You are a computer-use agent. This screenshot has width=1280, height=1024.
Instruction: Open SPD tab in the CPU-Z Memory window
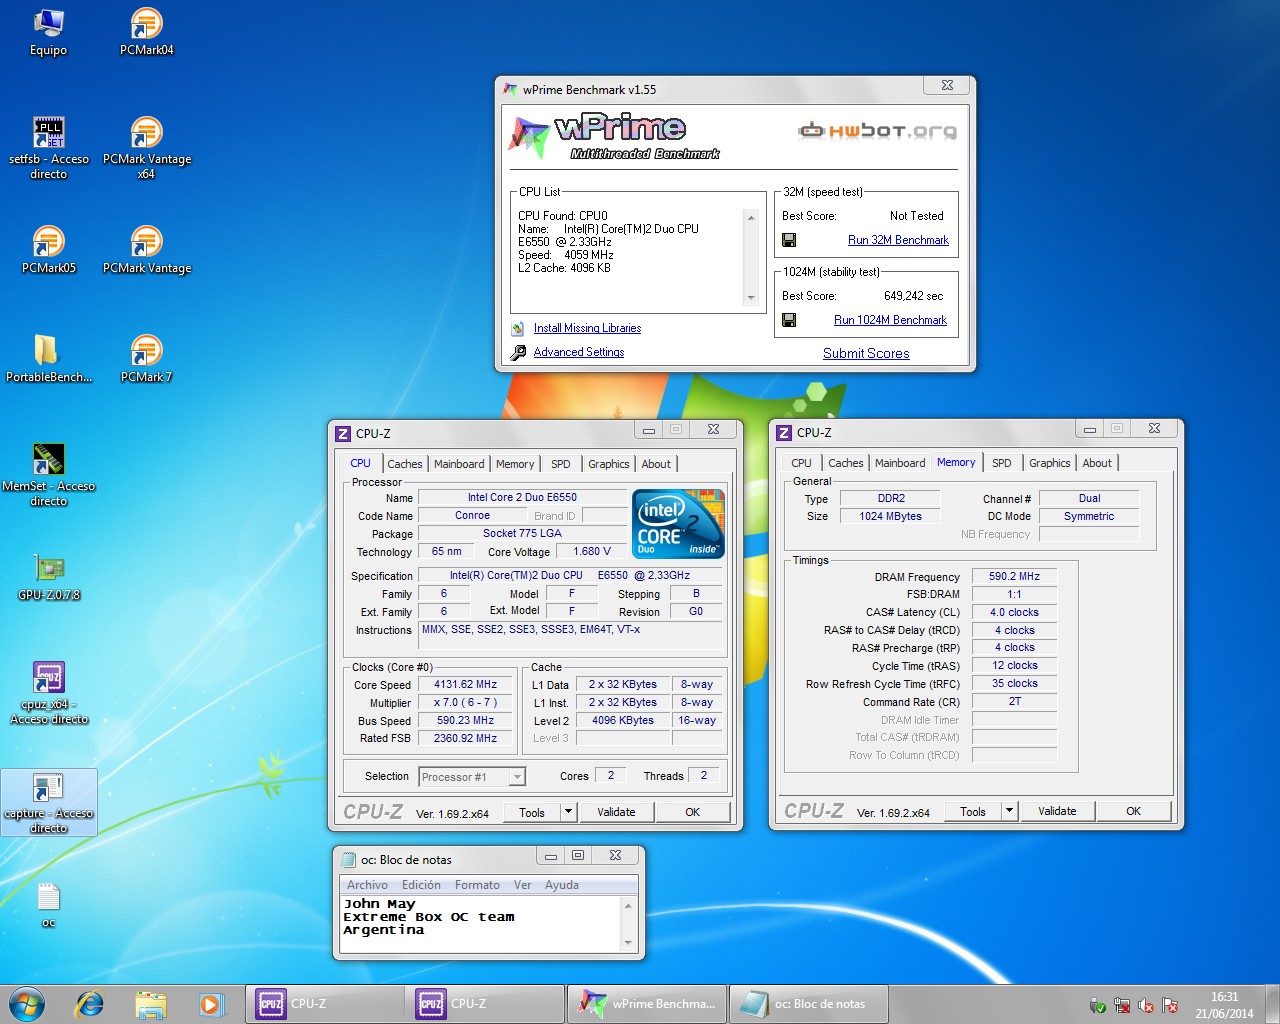[1002, 463]
